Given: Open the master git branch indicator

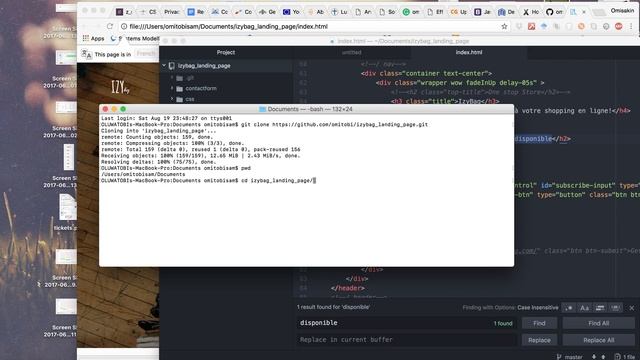Looking at the screenshot, I should click(x=570, y=357).
